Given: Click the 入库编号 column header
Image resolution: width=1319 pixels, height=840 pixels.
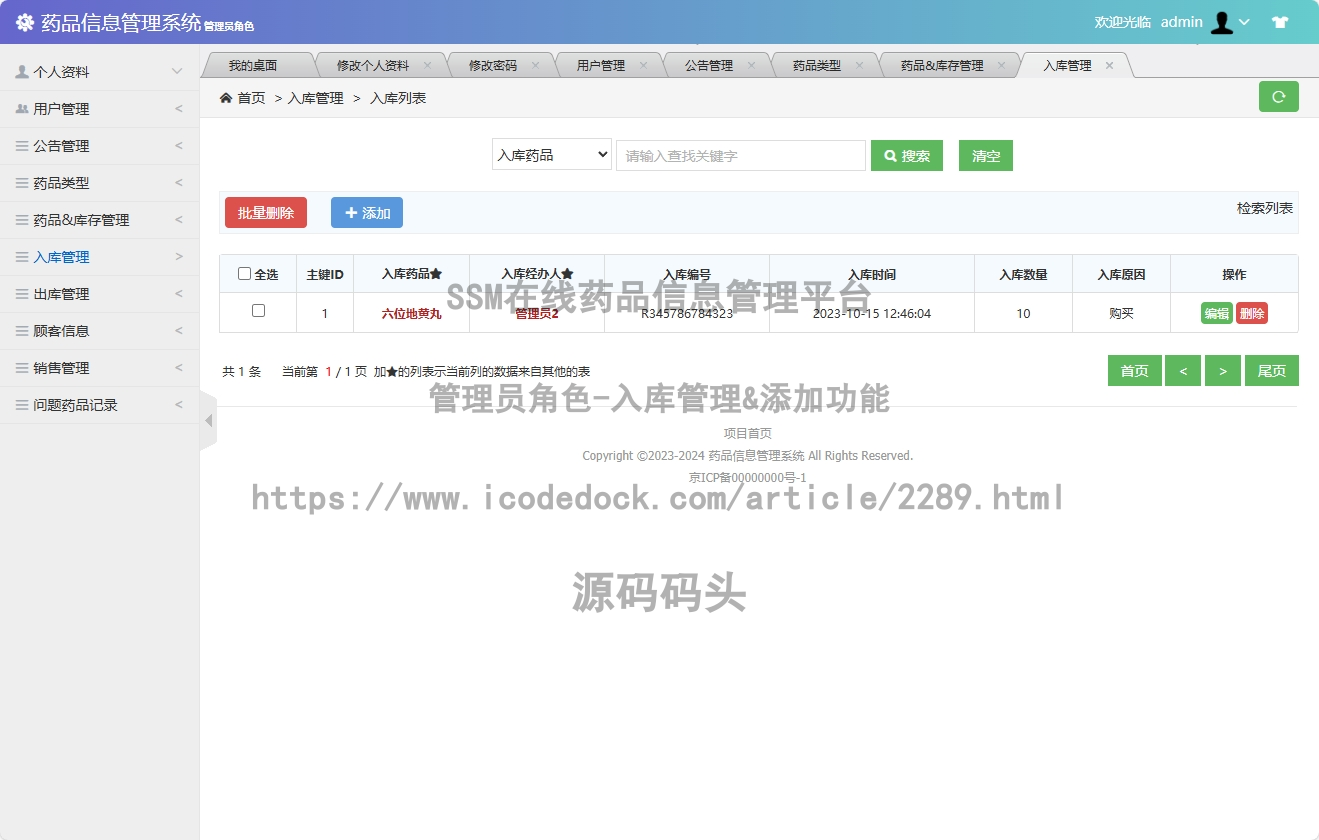Looking at the screenshot, I should [x=687, y=274].
